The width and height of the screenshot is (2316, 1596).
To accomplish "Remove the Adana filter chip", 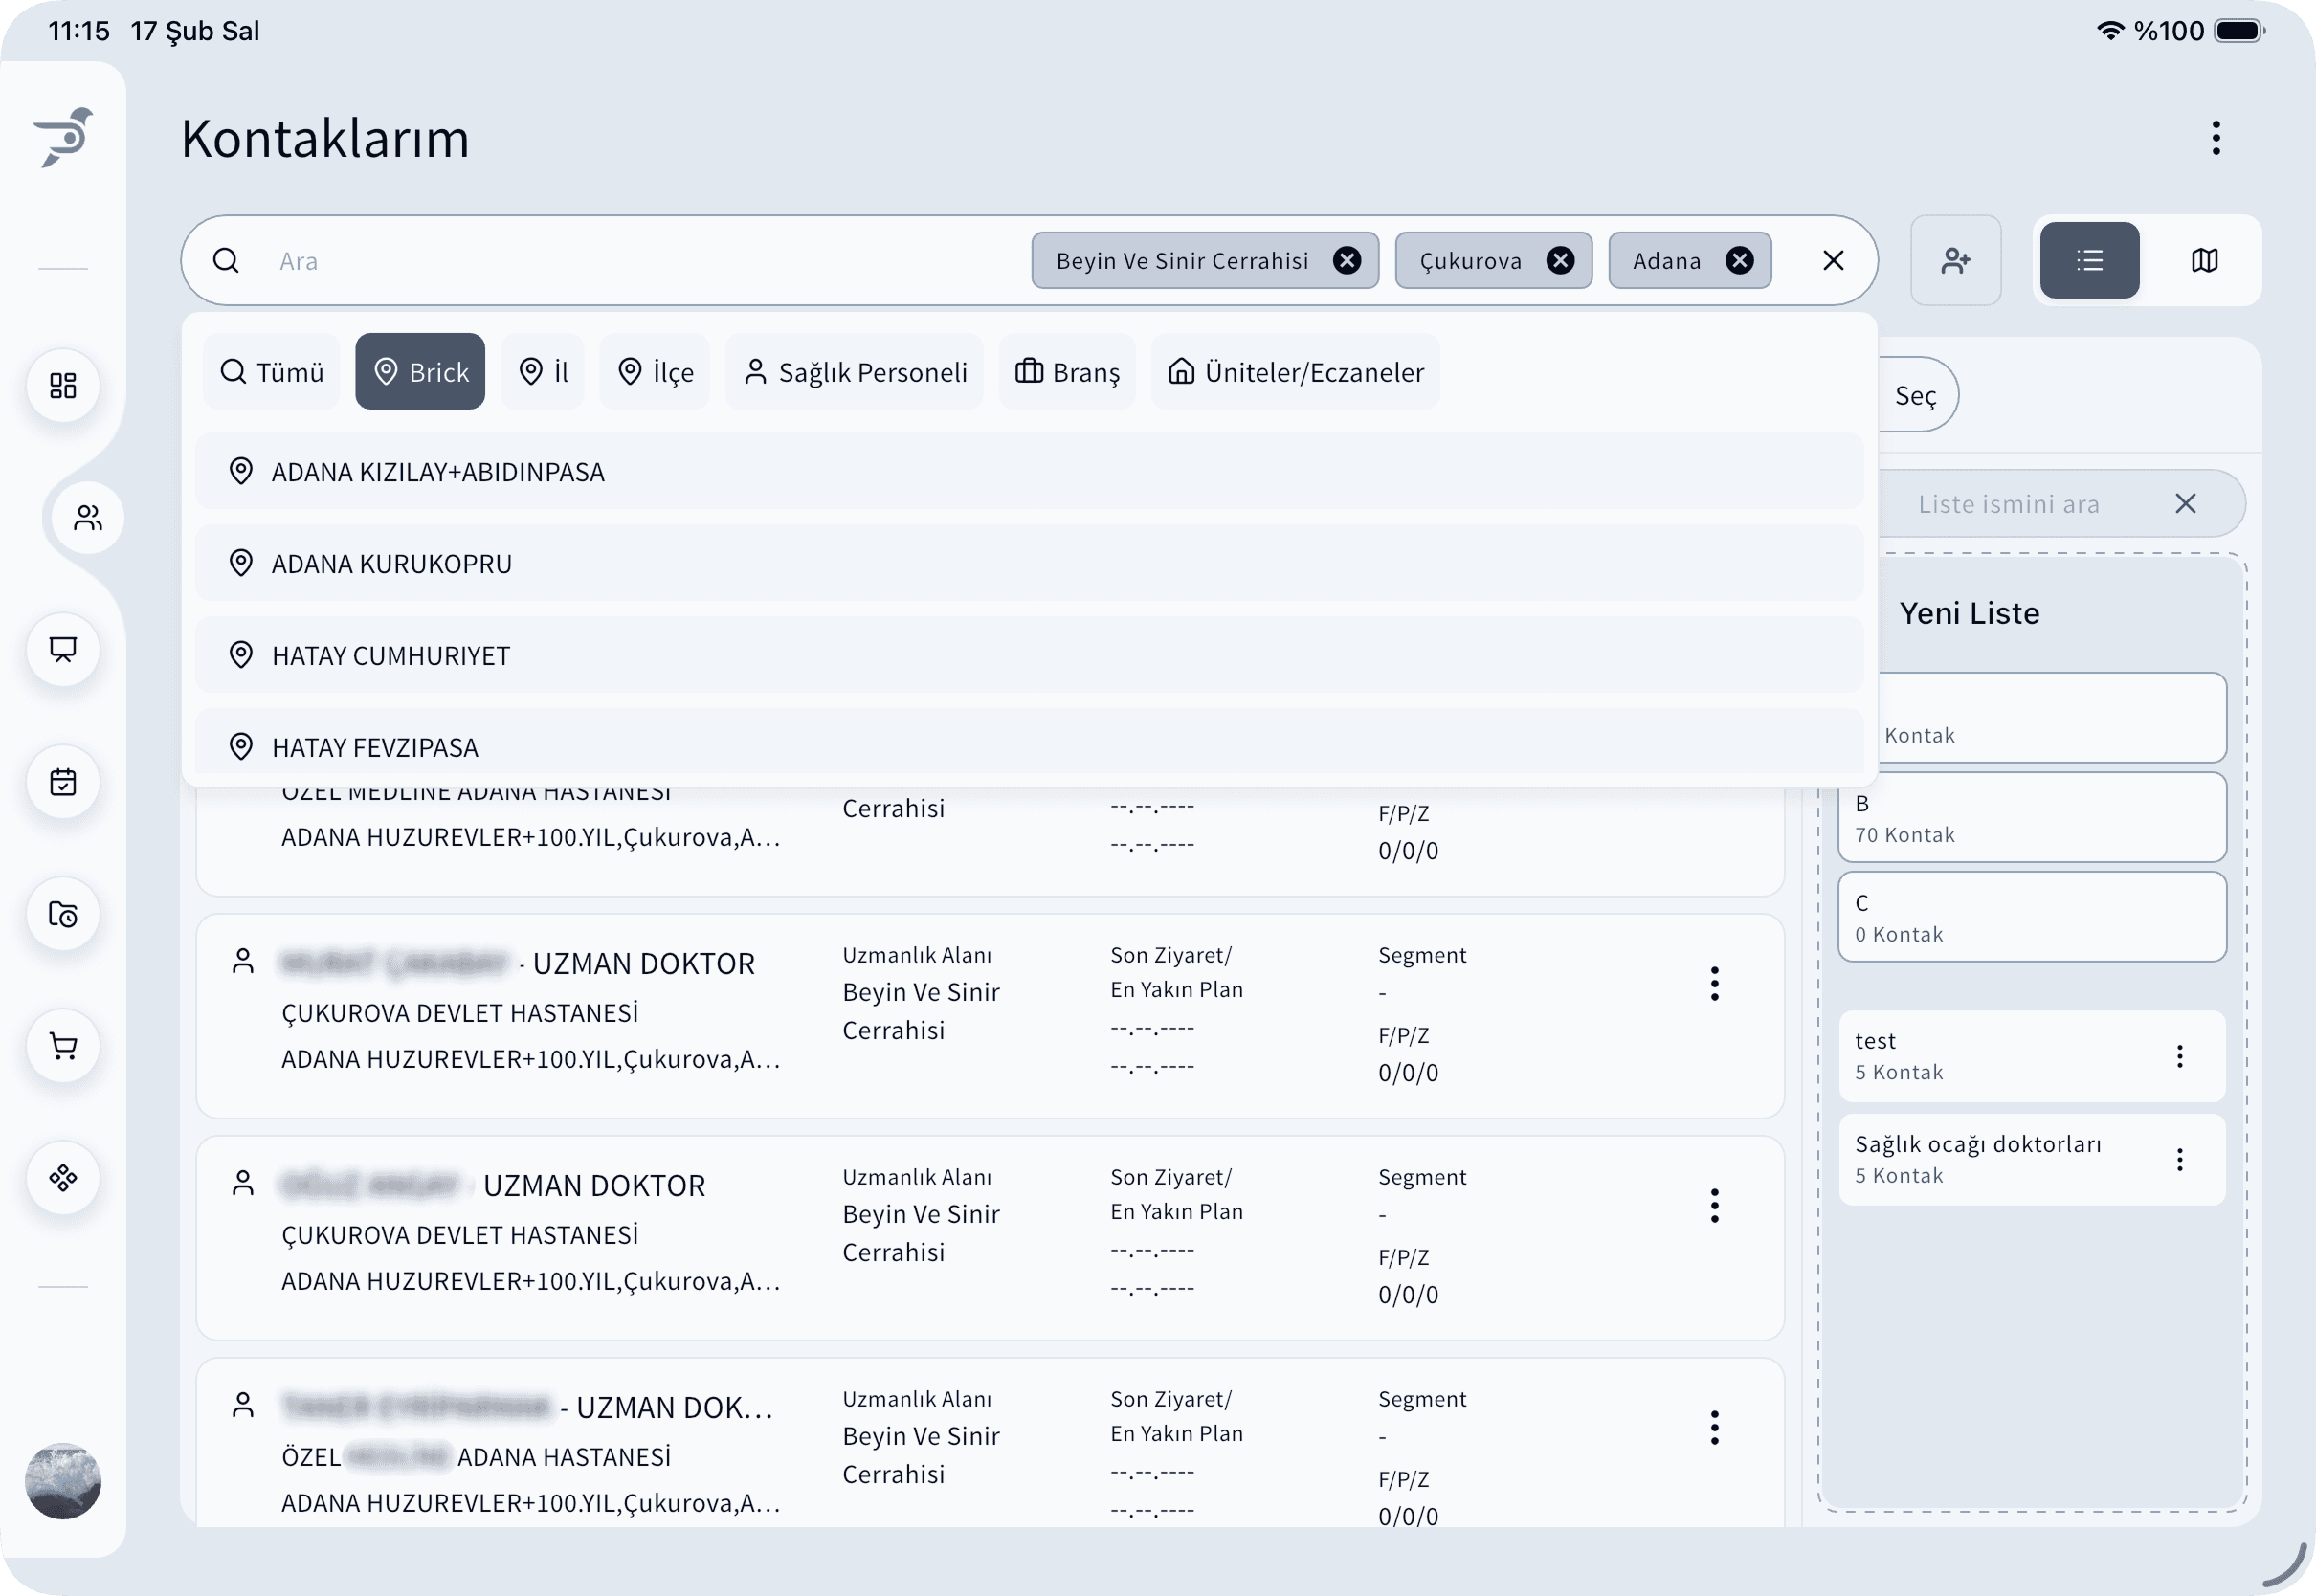I will (x=1740, y=261).
